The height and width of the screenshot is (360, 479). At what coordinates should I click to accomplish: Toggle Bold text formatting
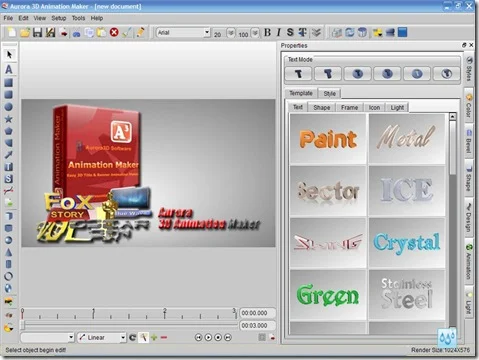(x=267, y=32)
